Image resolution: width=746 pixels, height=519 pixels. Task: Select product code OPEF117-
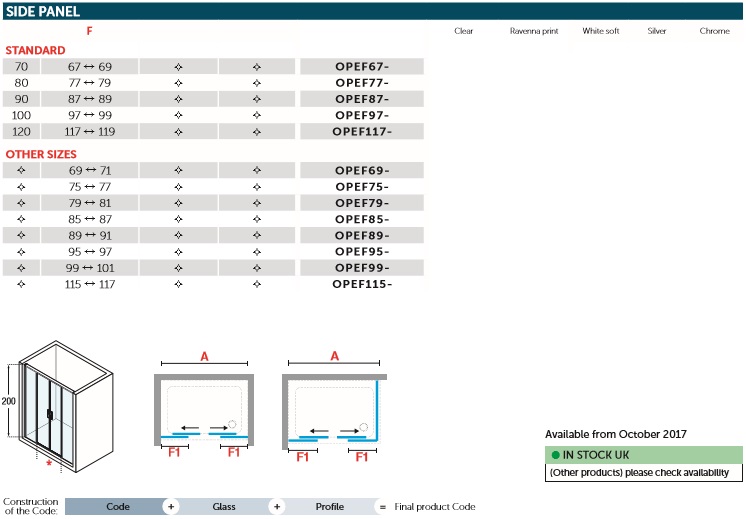(361, 131)
